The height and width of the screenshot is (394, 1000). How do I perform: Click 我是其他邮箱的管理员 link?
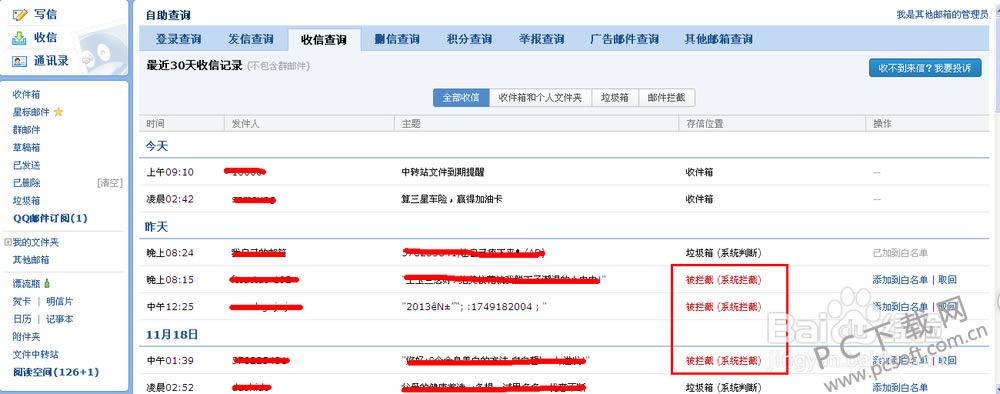[943, 15]
